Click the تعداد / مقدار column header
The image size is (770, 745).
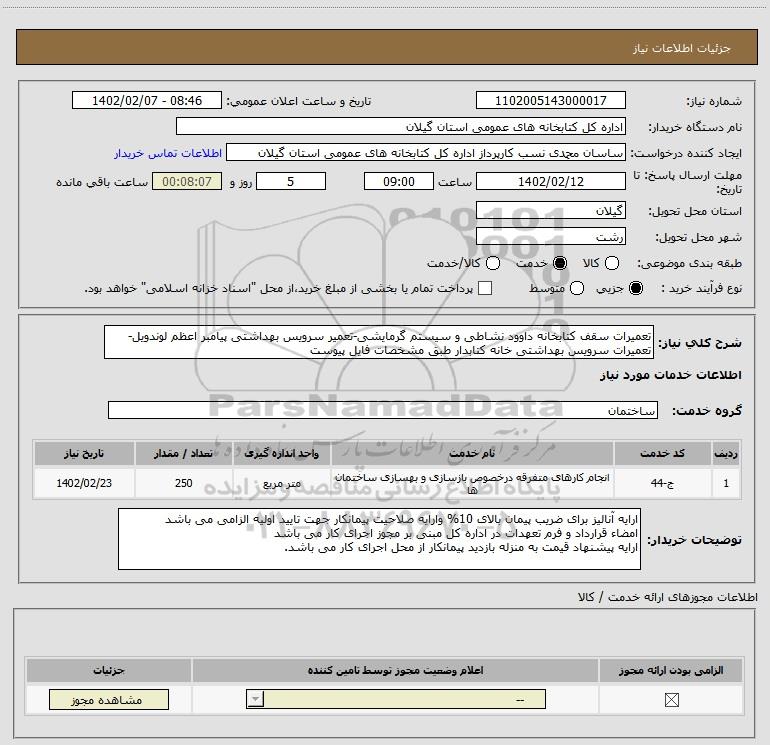click(x=183, y=453)
